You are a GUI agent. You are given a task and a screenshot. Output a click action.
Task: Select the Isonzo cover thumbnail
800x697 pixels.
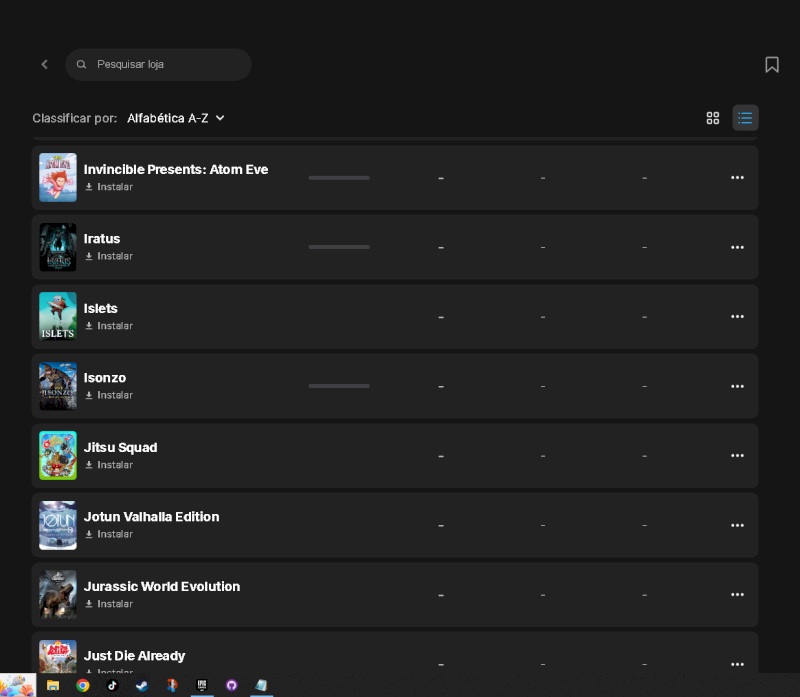(x=58, y=386)
